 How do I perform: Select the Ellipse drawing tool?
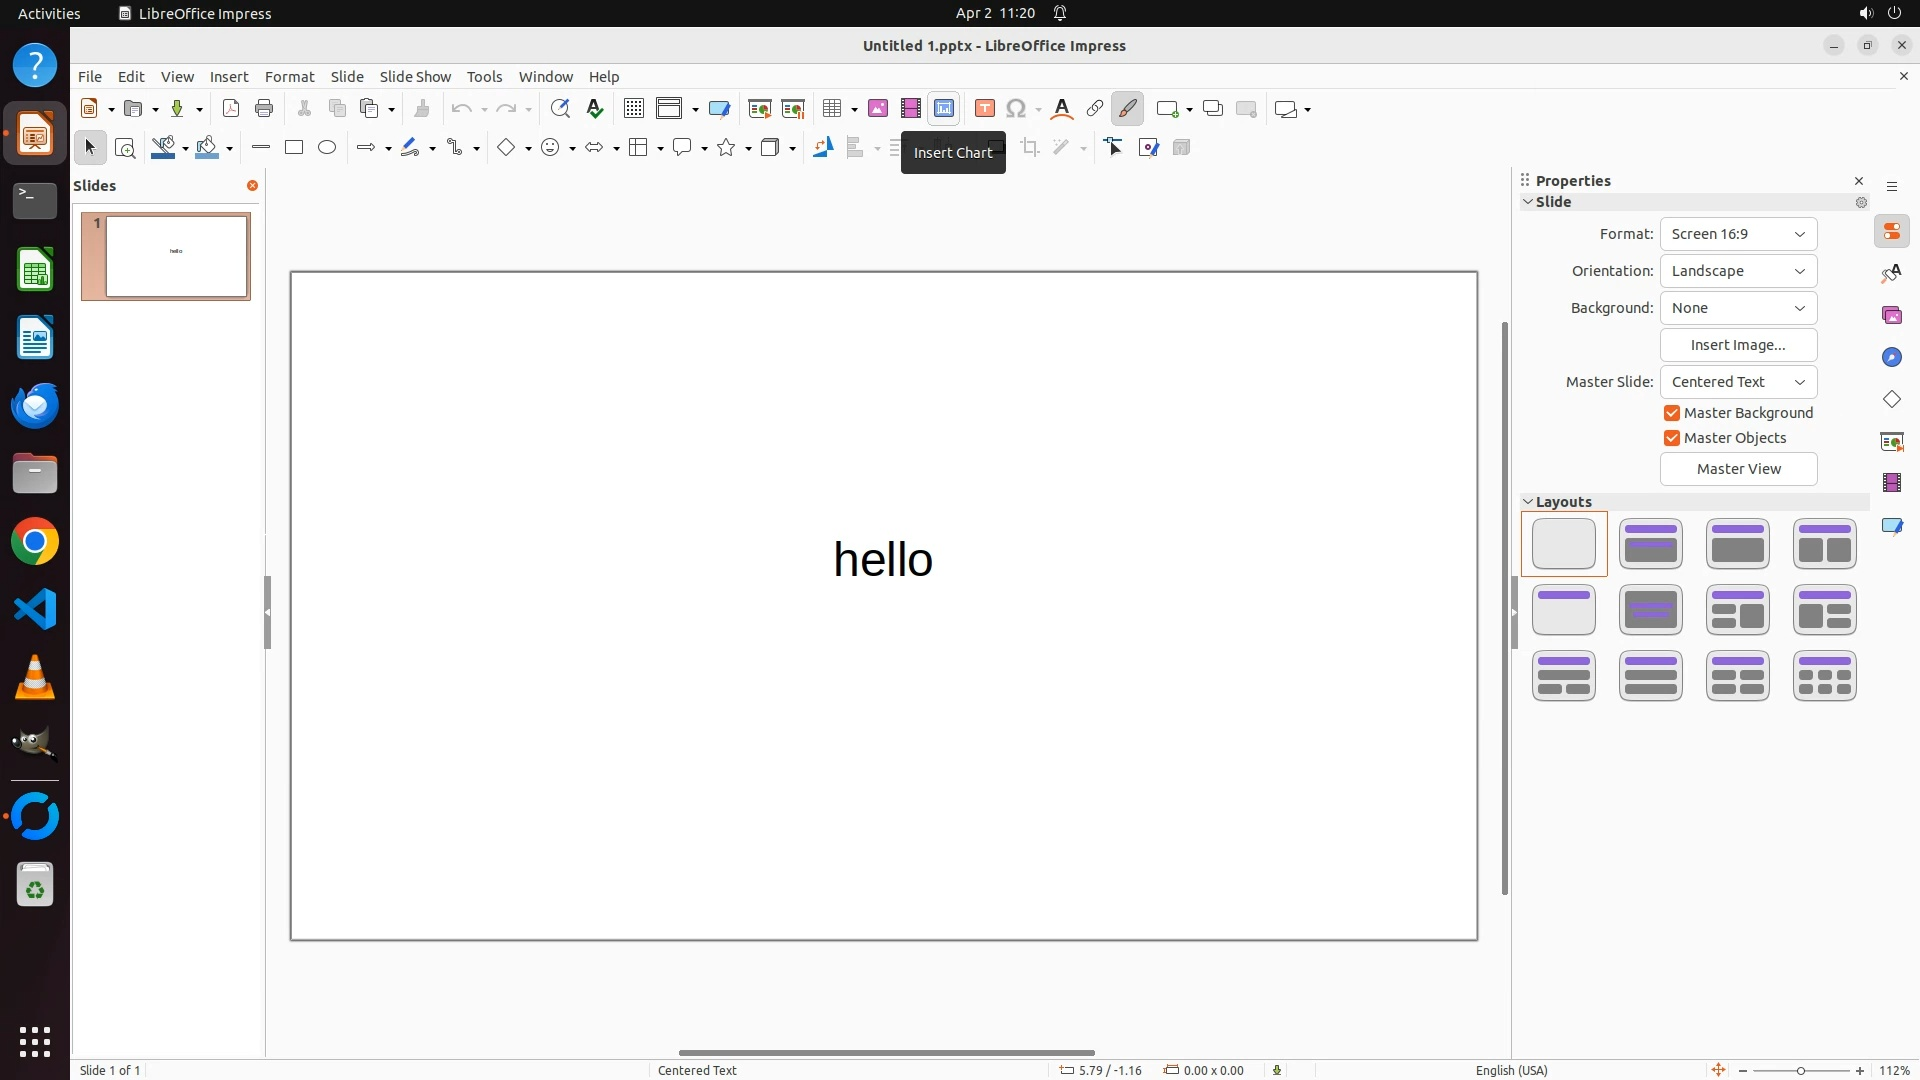coord(327,148)
